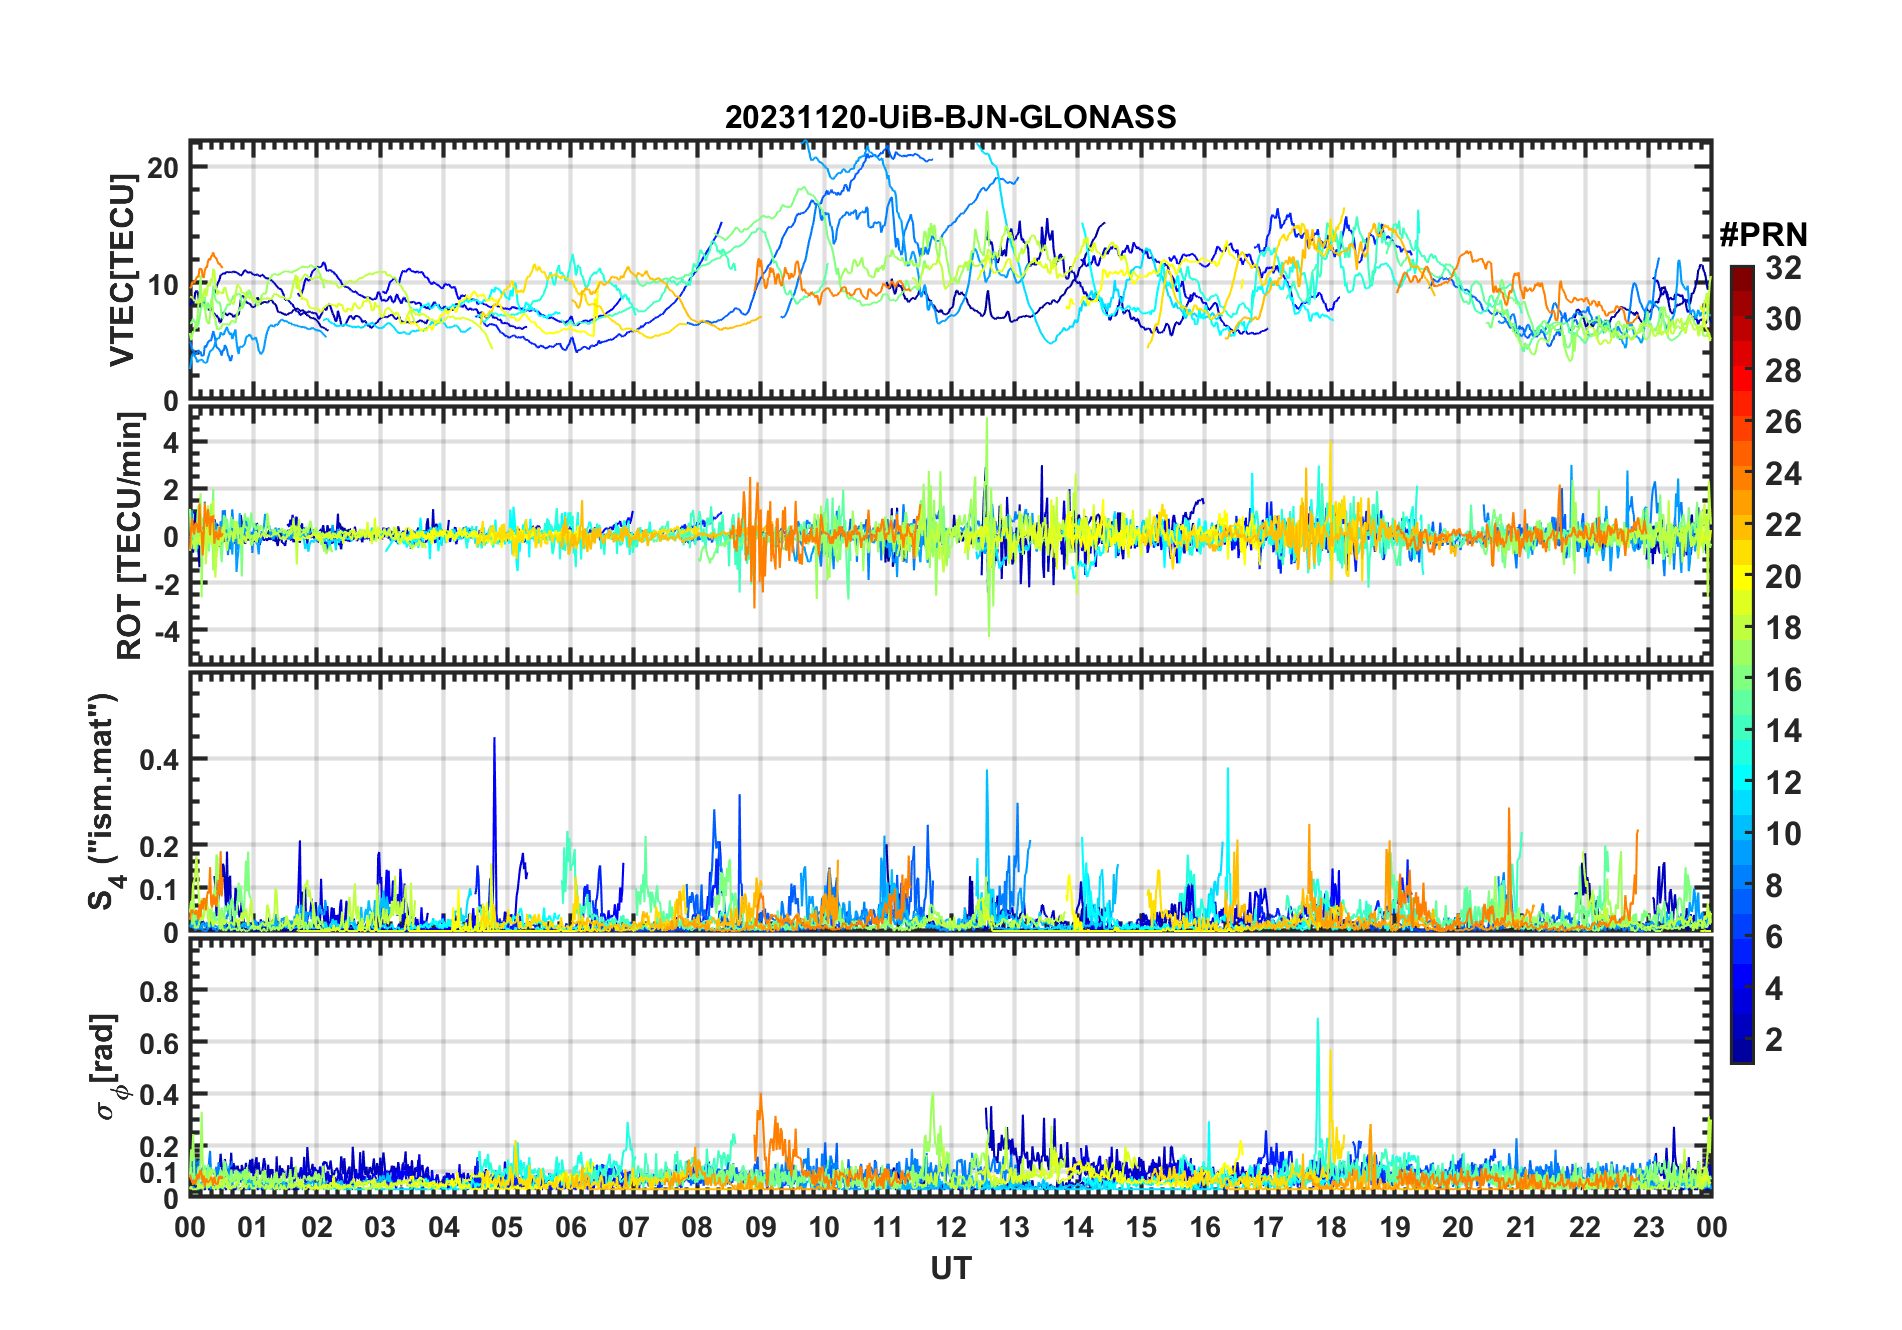
Task: Click x-axis tick label 15
Action: tap(1141, 1227)
